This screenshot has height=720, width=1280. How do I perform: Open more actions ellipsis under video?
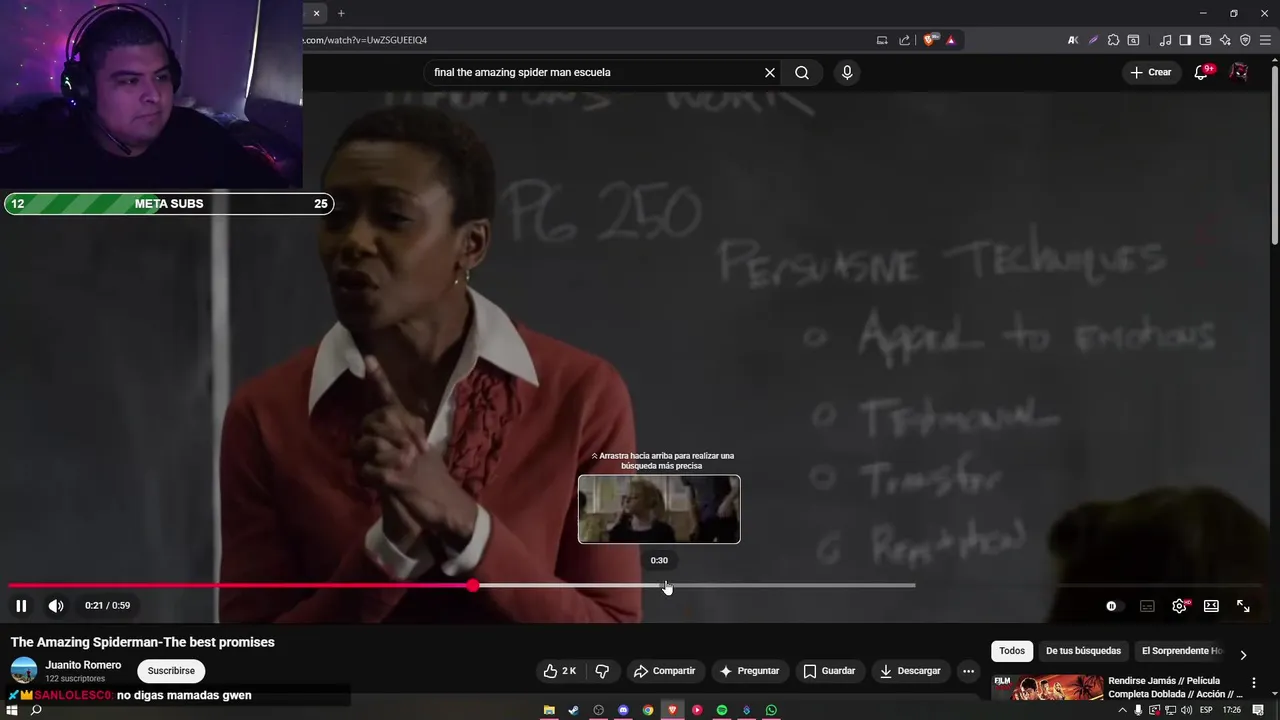tap(968, 671)
